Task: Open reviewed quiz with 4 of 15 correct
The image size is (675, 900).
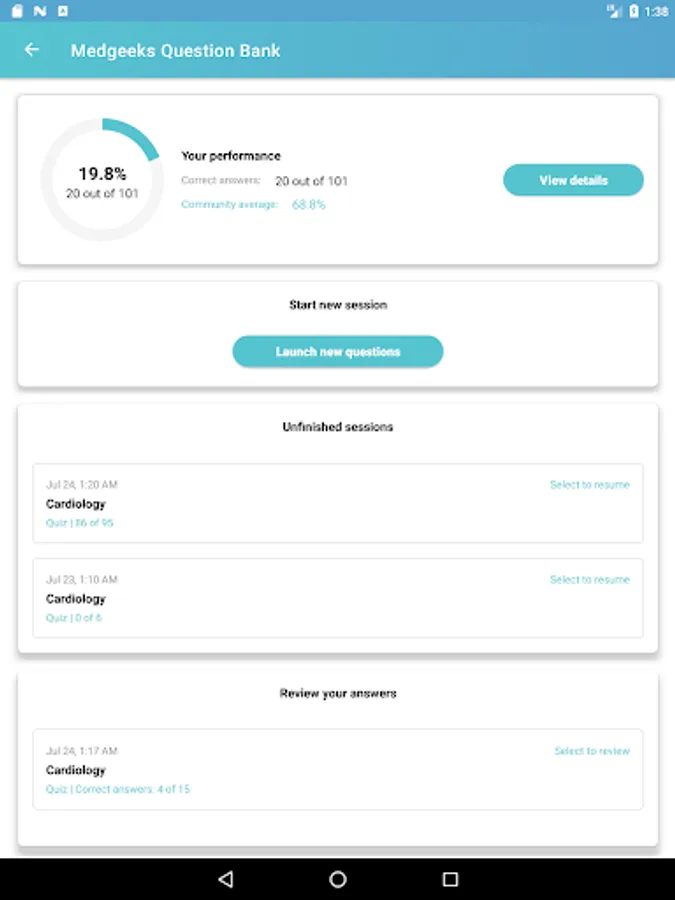Action: point(118,789)
